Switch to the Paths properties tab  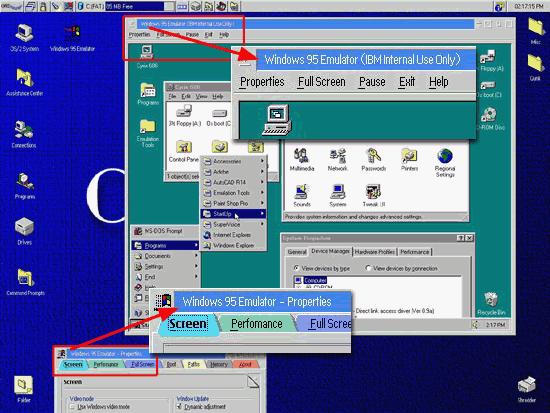193,365
